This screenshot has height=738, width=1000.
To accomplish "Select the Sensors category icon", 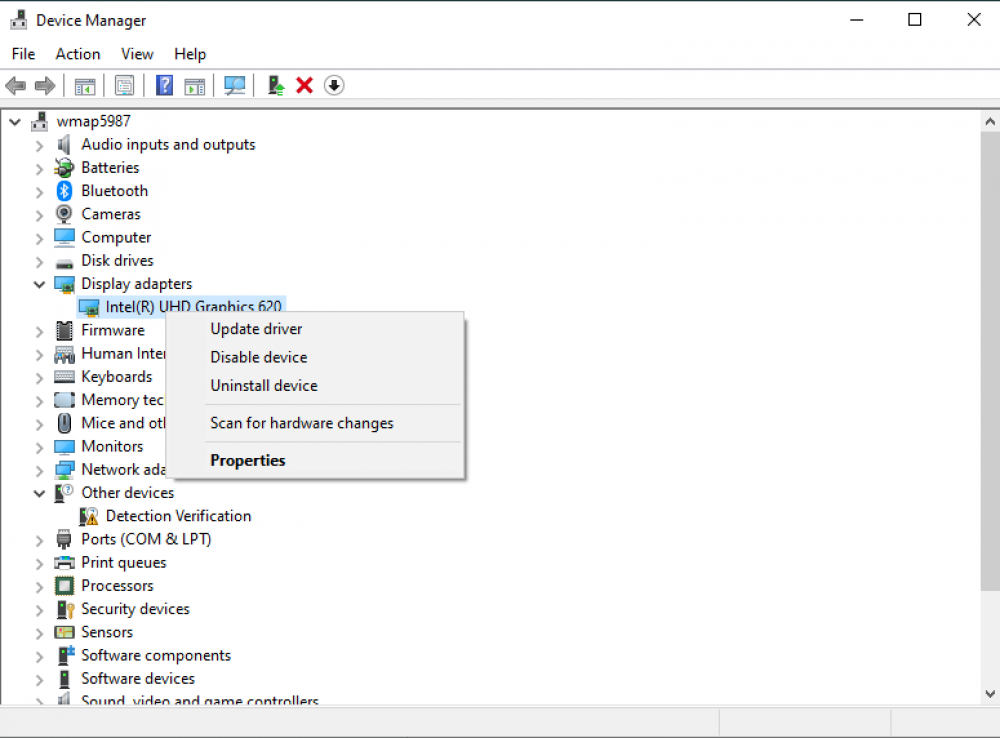I will [64, 632].
